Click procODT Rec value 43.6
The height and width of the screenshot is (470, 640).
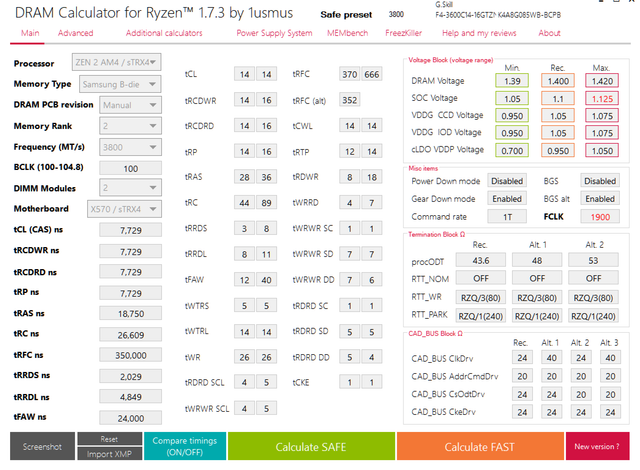[481, 260]
